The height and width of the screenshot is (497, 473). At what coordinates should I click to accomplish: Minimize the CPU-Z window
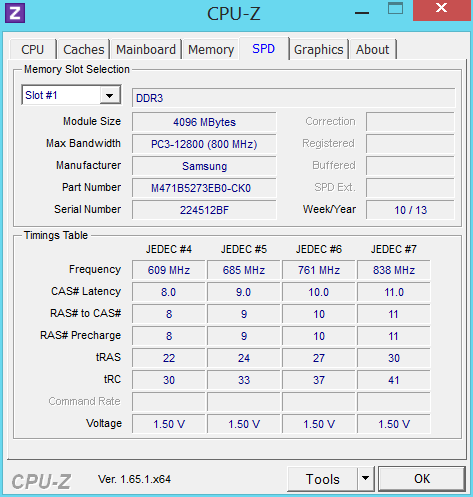(x=362, y=13)
